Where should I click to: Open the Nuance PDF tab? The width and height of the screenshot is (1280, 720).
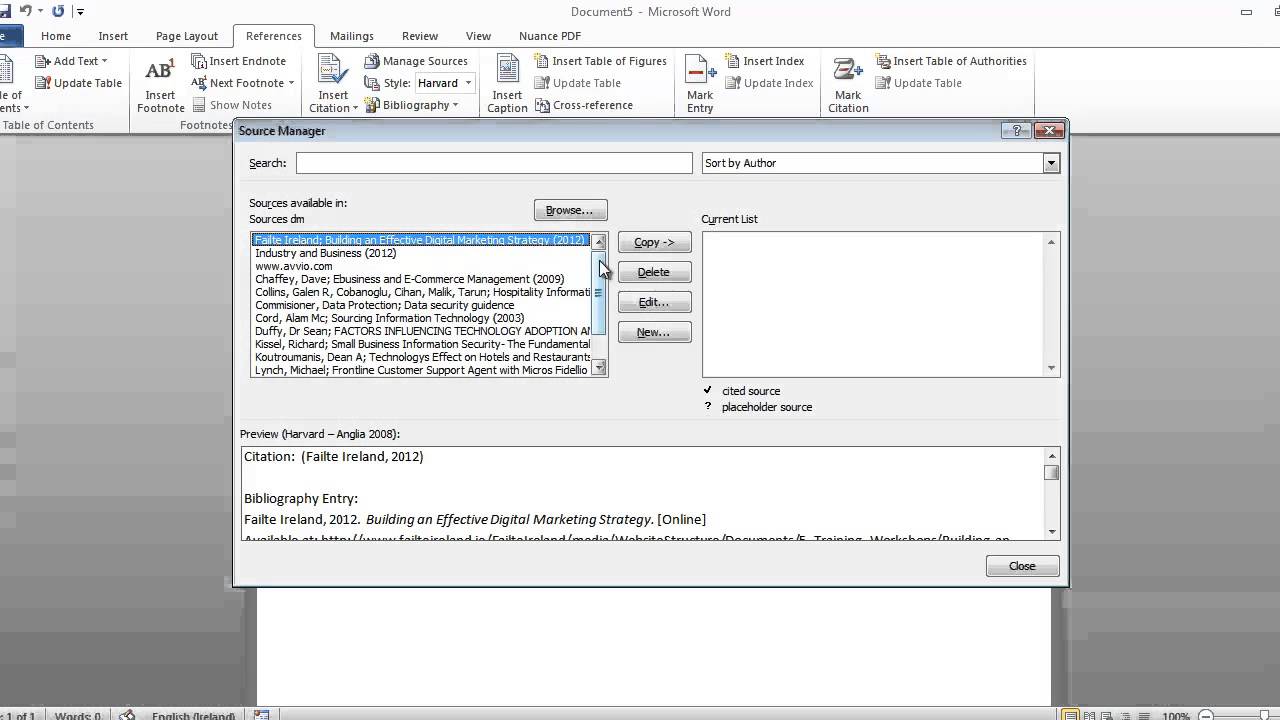pos(550,36)
